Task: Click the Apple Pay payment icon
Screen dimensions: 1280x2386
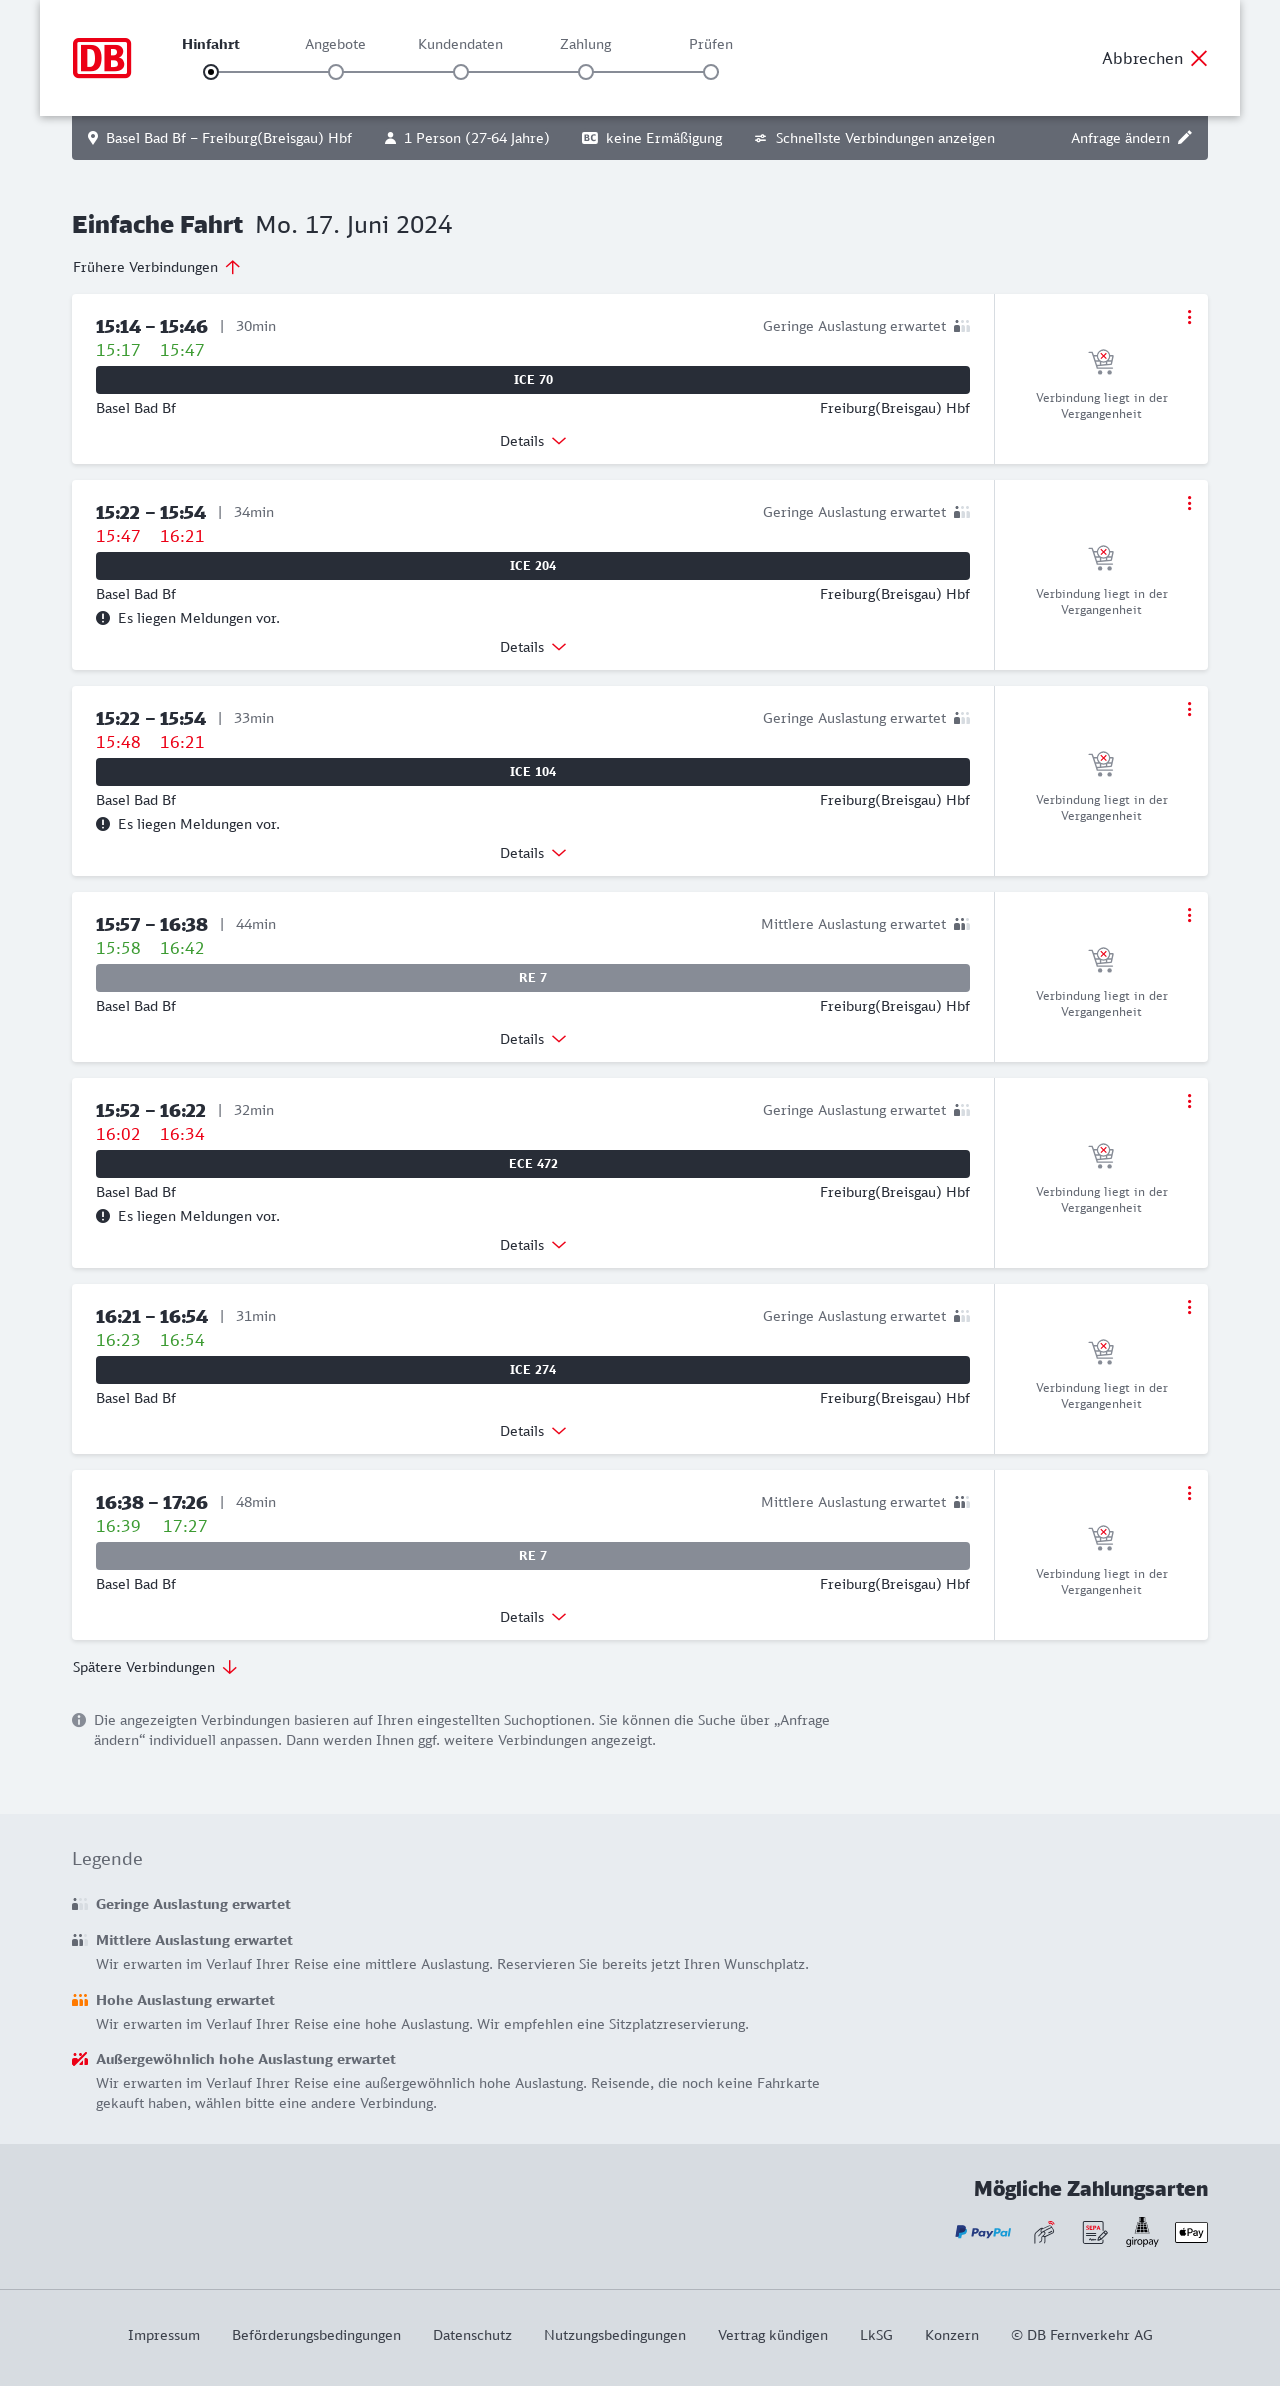Action: 1191,2232
